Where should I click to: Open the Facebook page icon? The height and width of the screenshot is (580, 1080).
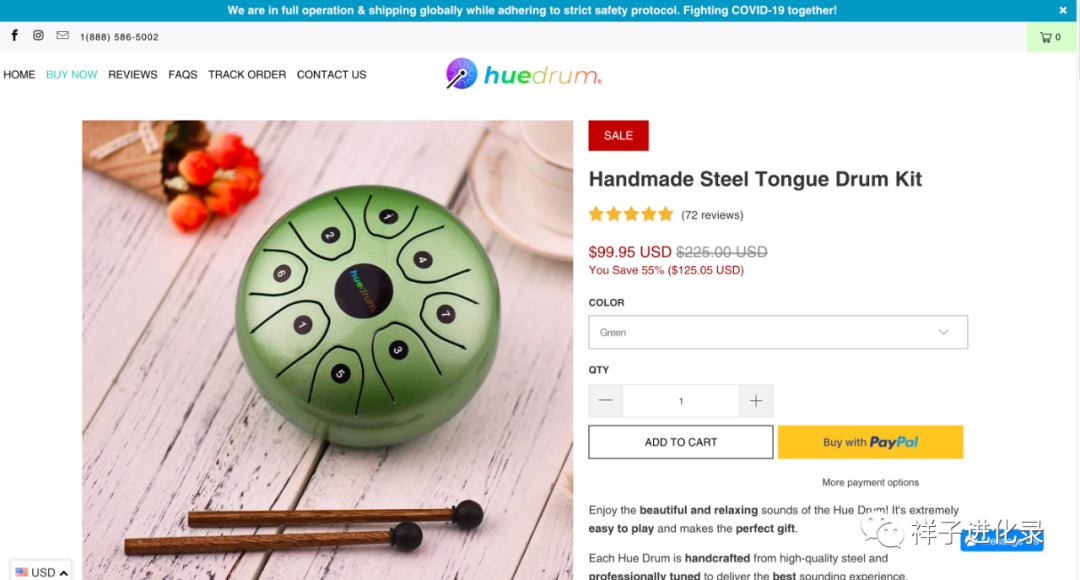(x=14, y=36)
